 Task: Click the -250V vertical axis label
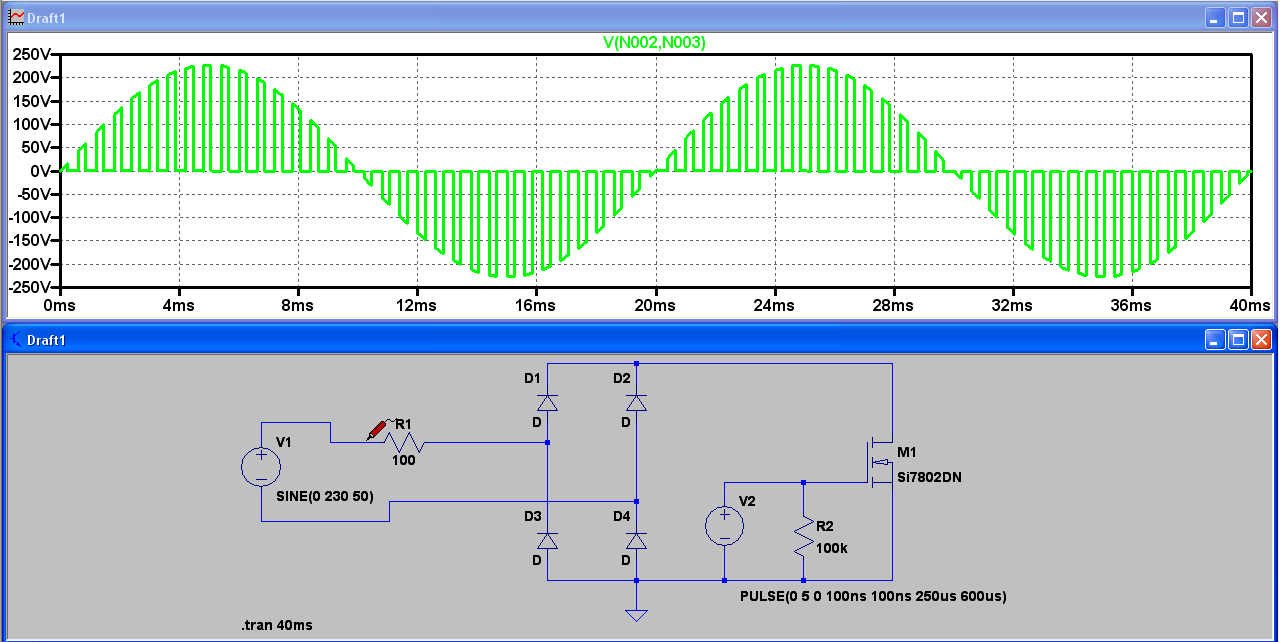(x=30, y=288)
